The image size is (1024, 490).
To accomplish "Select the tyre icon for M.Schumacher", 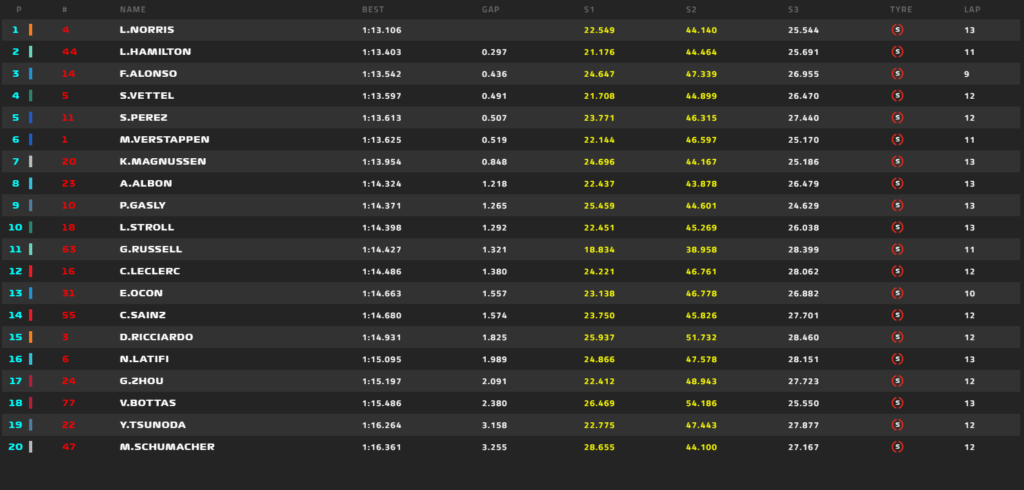I will pyautogui.click(x=897, y=447).
